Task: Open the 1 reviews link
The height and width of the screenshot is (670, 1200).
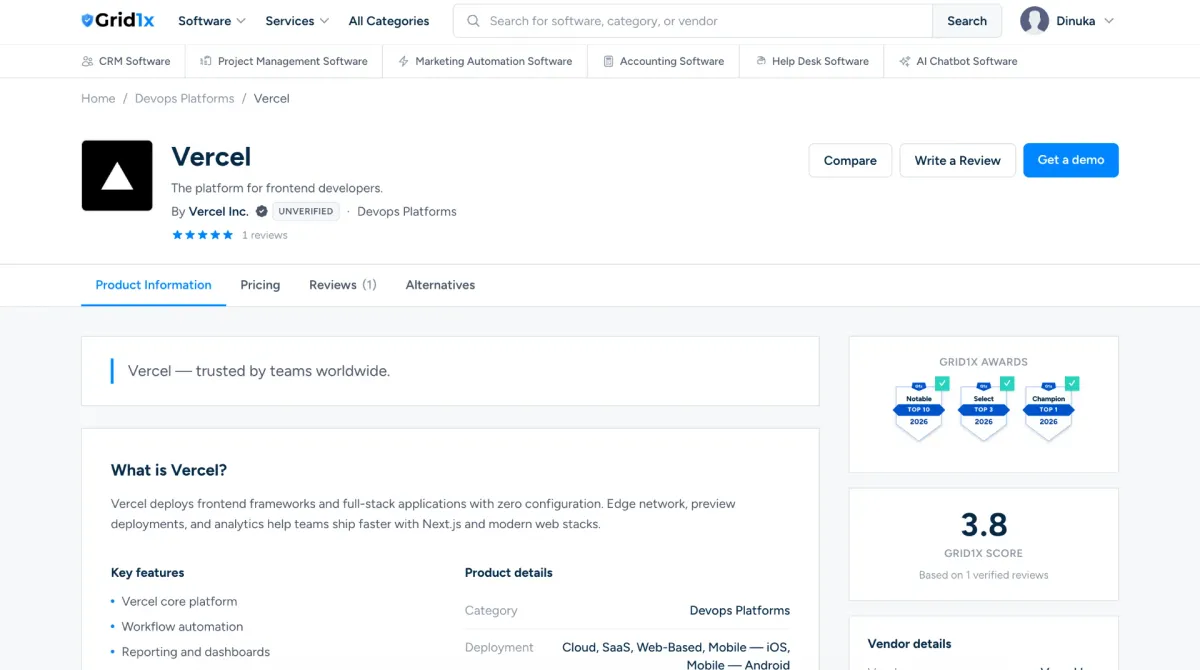Action: pos(265,235)
